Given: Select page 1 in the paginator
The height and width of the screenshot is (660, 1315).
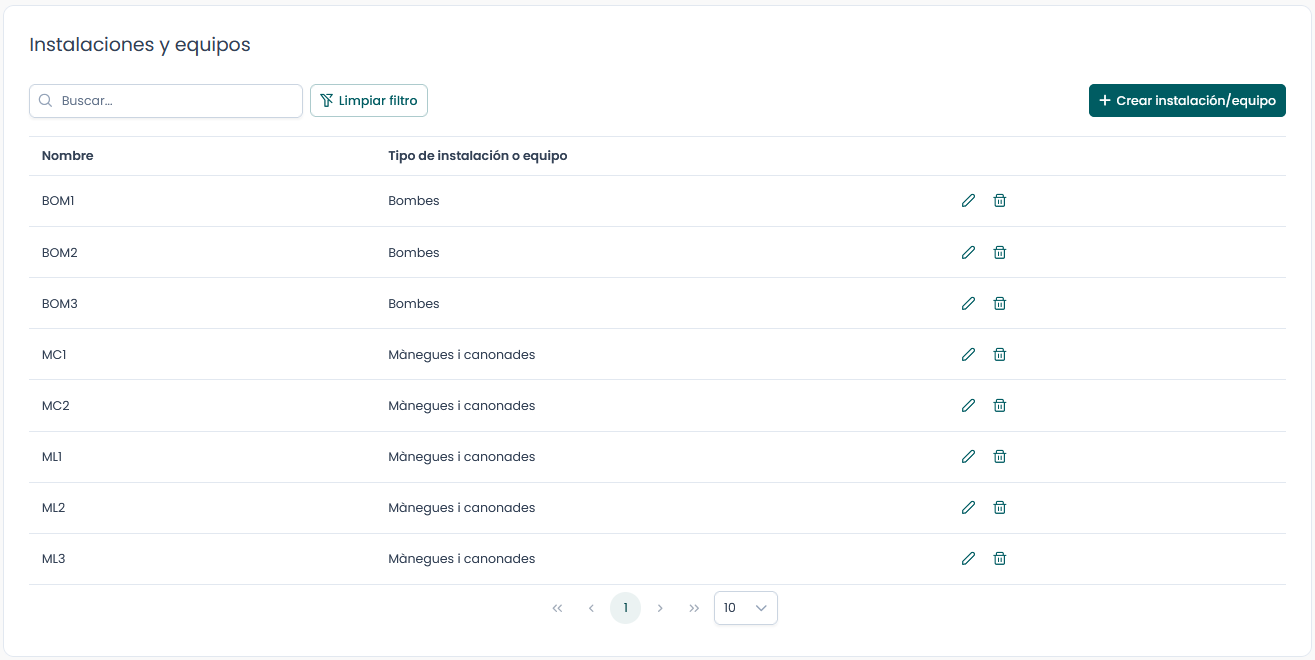Looking at the screenshot, I should point(625,608).
